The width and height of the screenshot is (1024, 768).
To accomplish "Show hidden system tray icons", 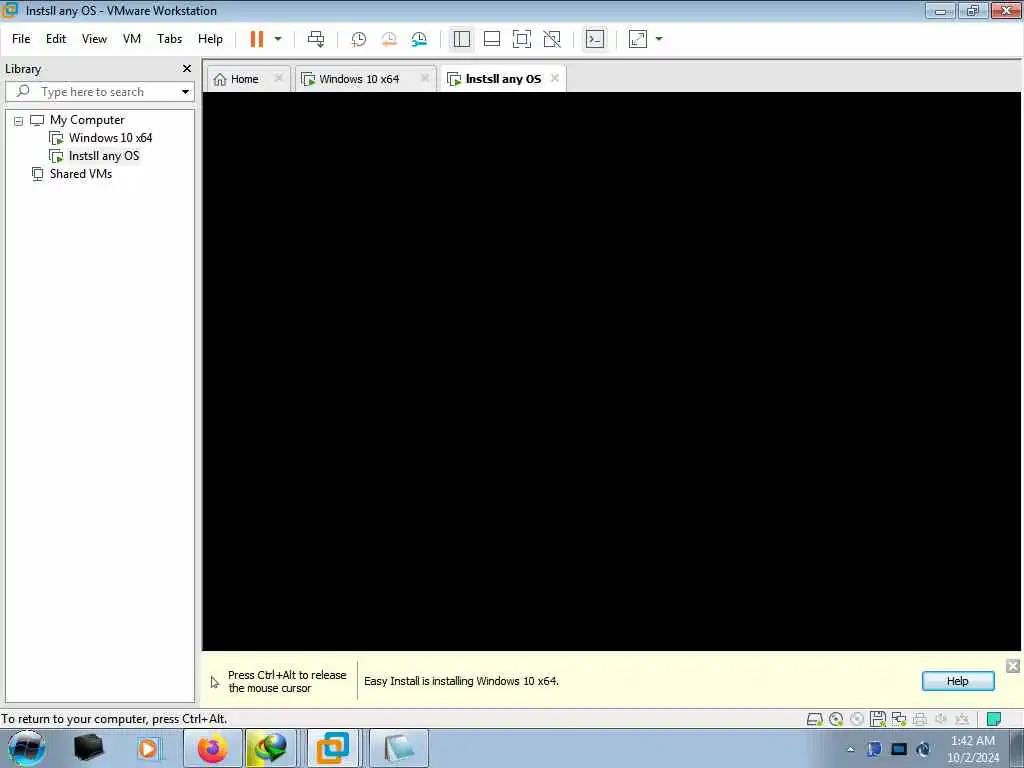I will pyautogui.click(x=850, y=749).
